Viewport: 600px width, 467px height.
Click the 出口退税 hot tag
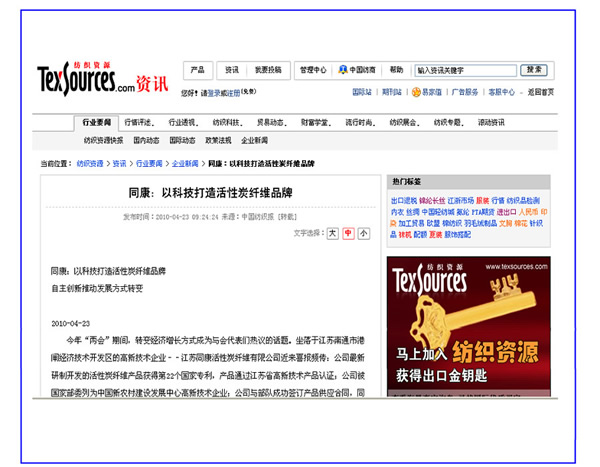point(403,200)
